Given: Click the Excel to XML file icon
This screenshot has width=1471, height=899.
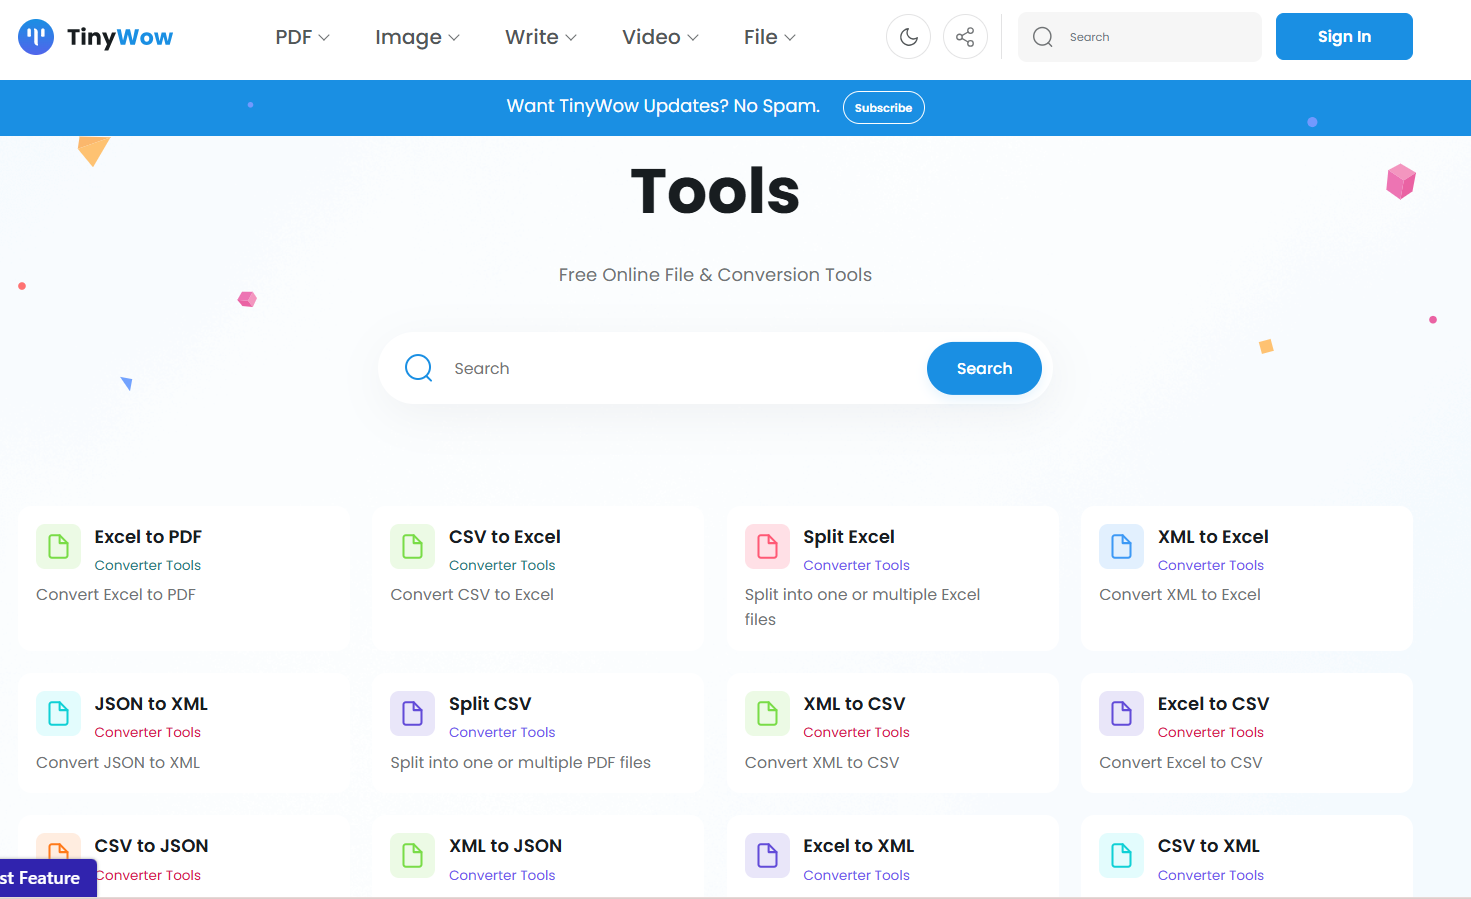Looking at the screenshot, I should [767, 855].
